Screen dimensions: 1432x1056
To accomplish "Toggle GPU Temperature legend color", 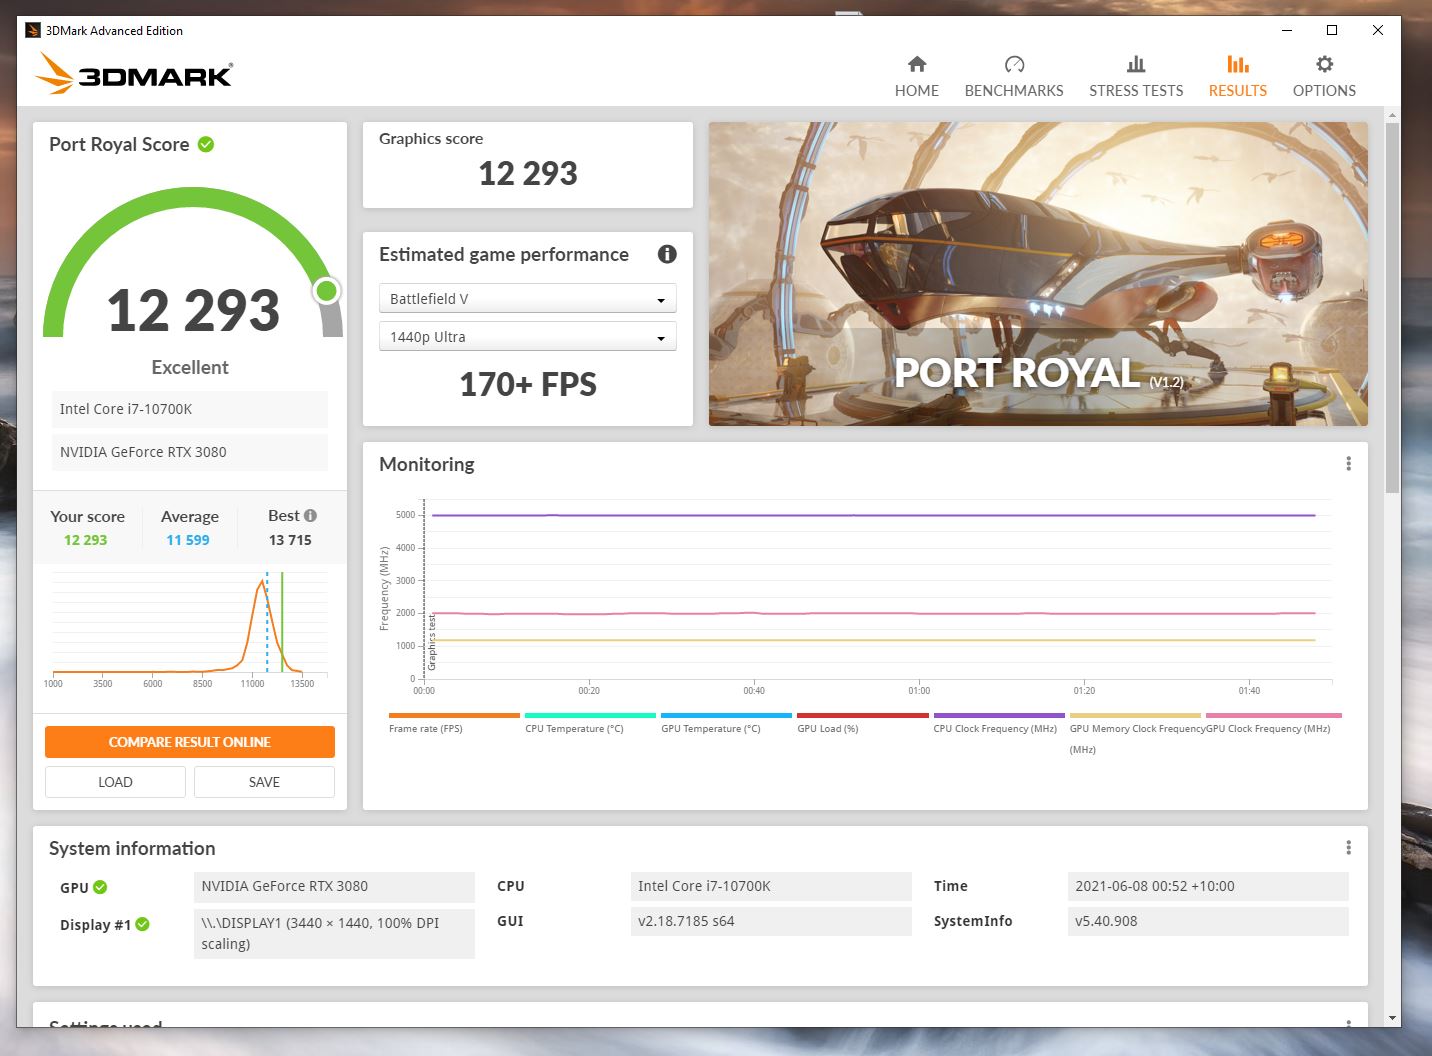I will [x=726, y=715].
